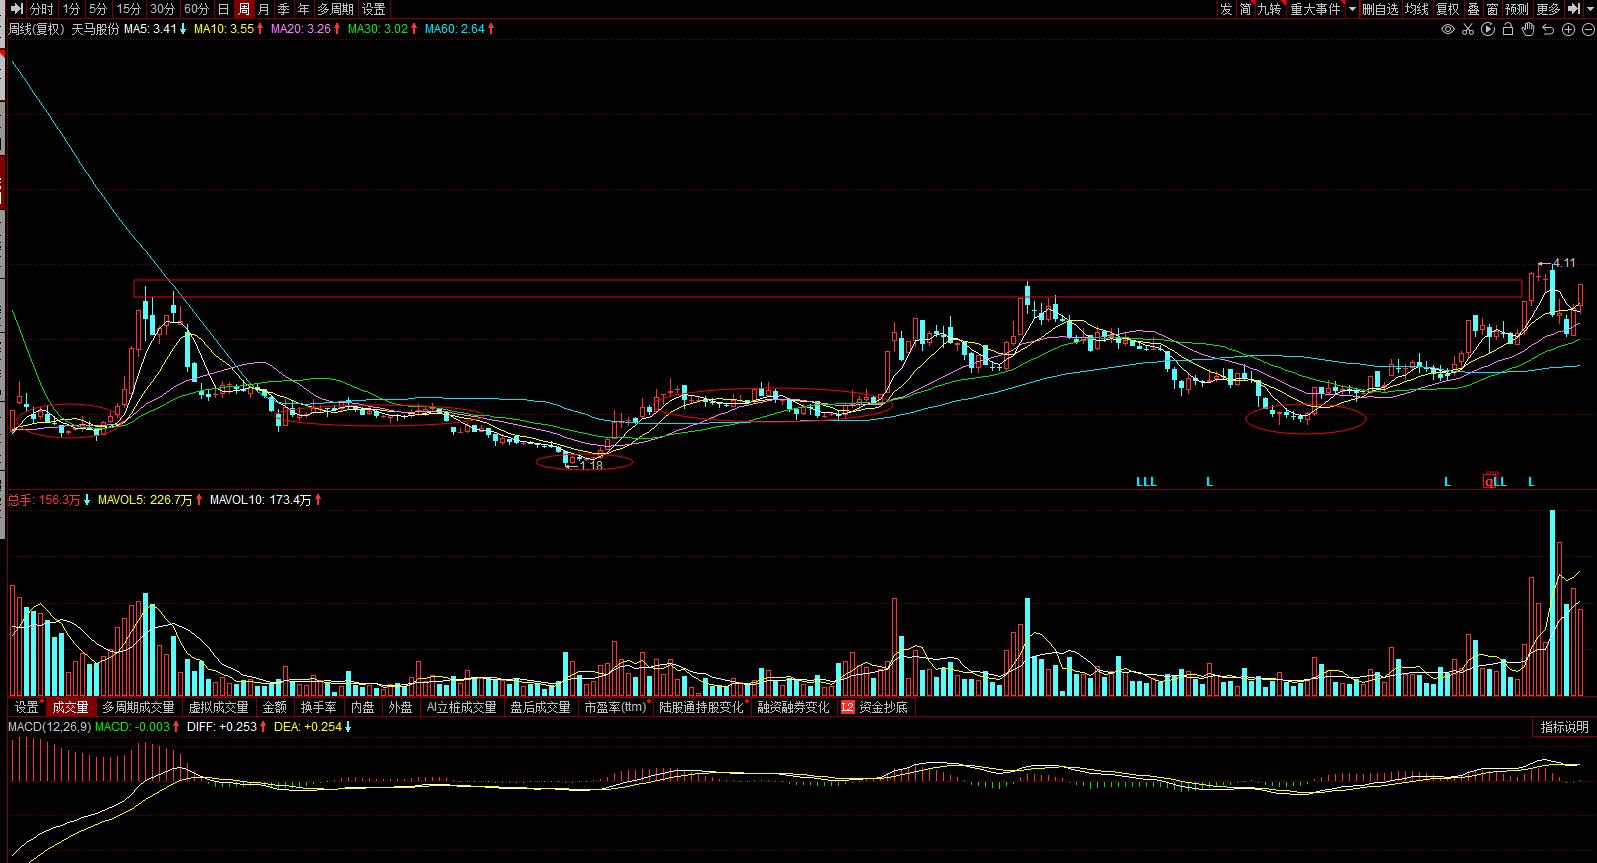
Task: Zoom in with the plus circle icon
Action: click(x=1568, y=29)
